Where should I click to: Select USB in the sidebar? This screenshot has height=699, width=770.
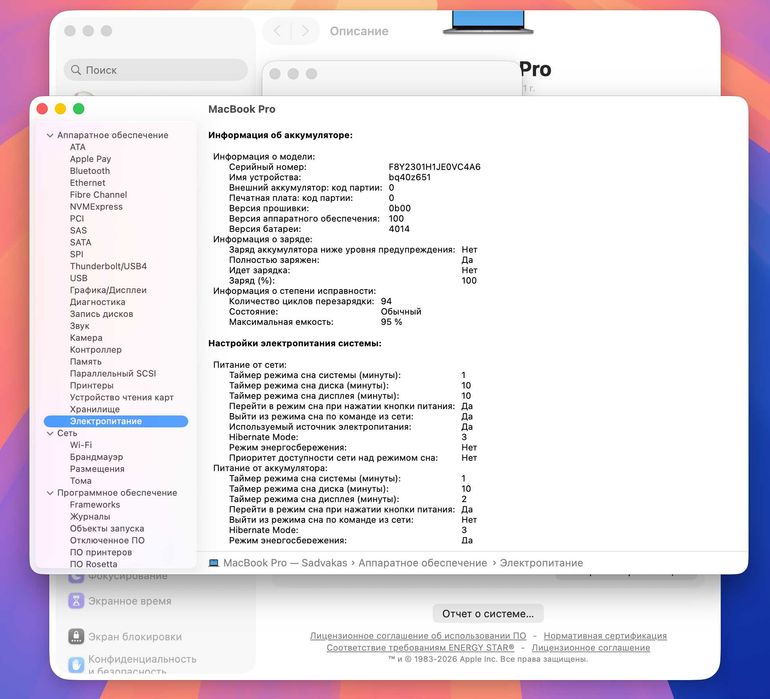pos(79,278)
